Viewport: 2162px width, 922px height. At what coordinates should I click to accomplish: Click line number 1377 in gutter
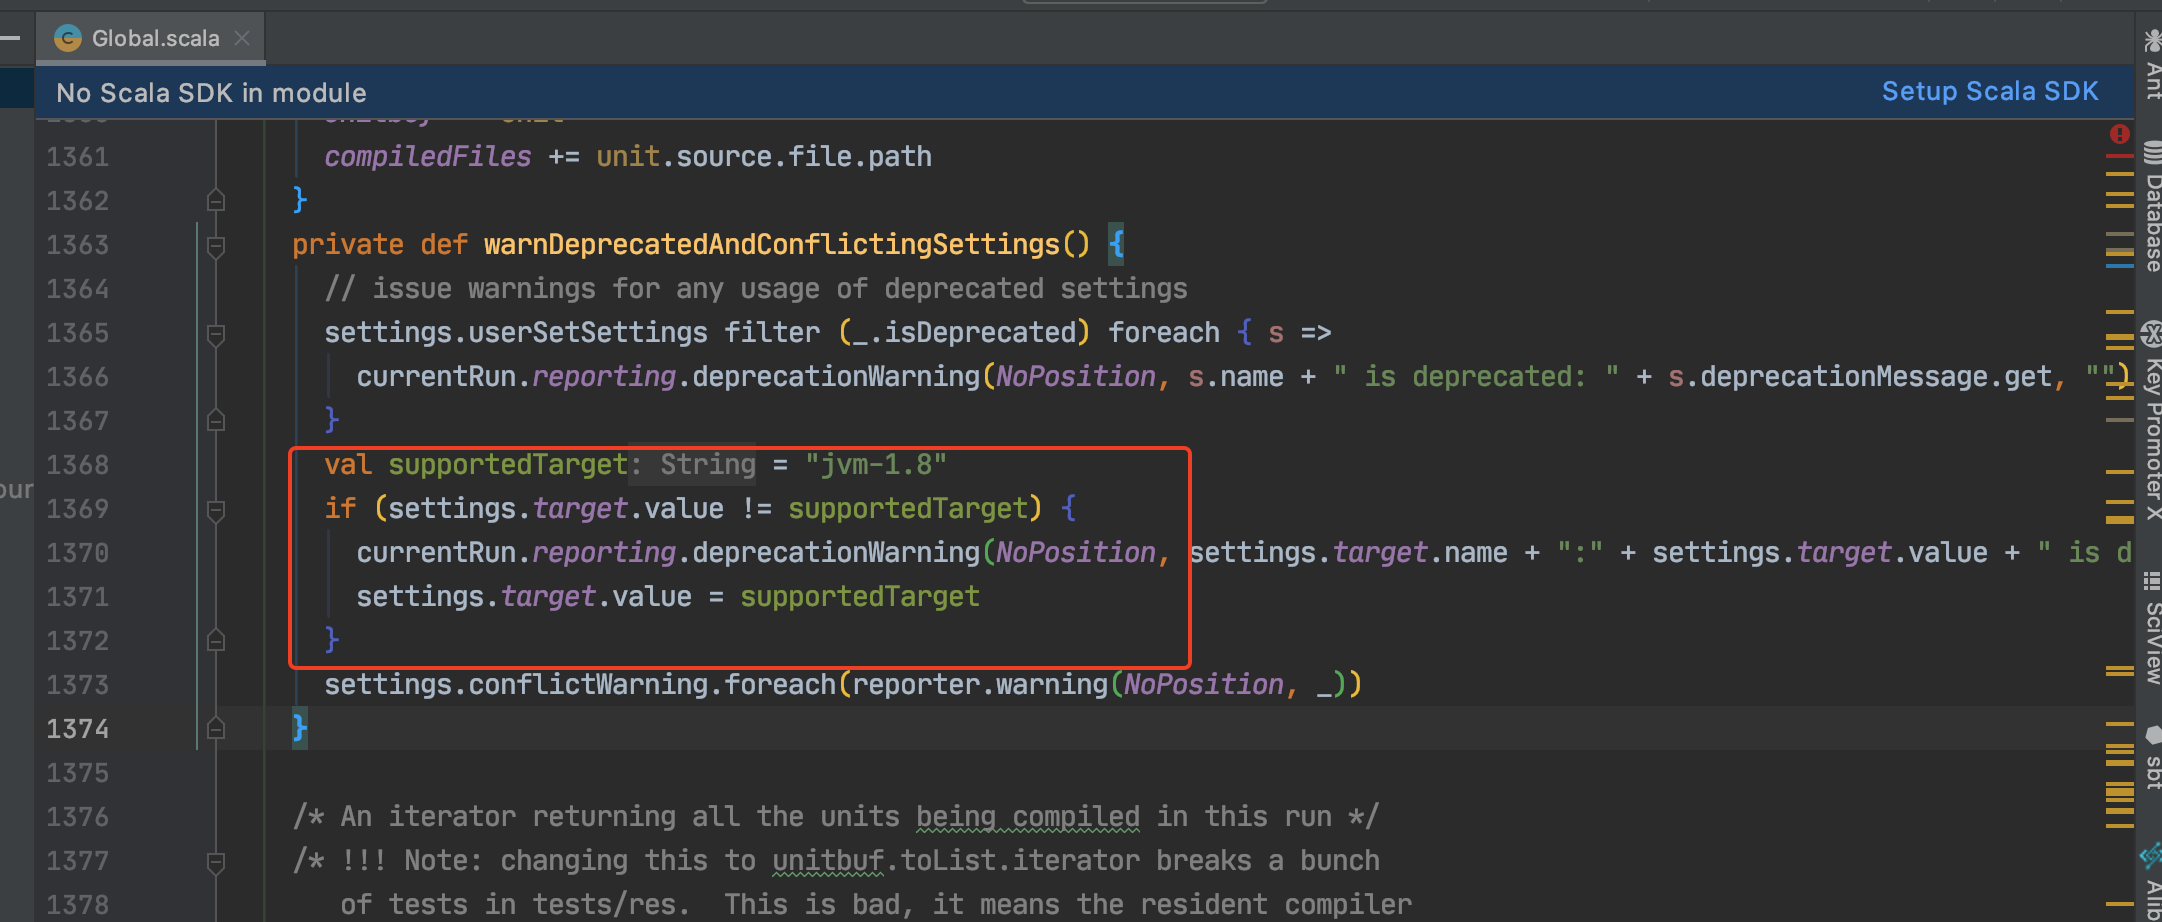pos(78,861)
